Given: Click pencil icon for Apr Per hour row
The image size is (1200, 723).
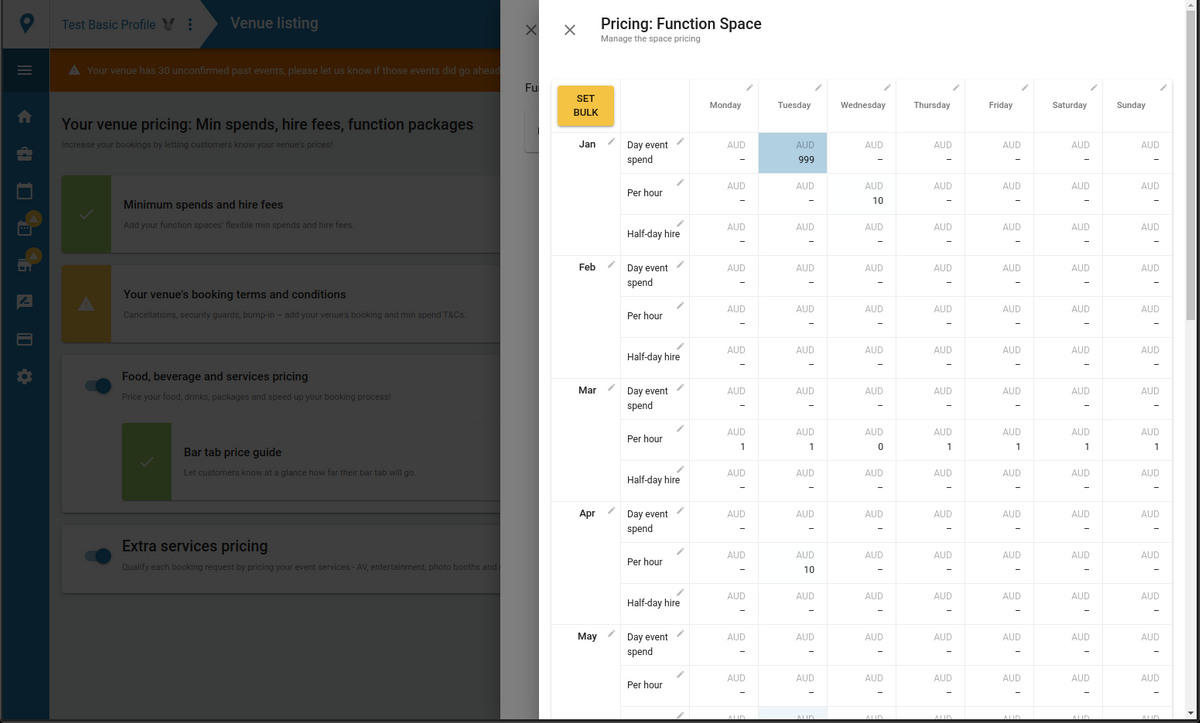Looking at the screenshot, I should (680, 552).
